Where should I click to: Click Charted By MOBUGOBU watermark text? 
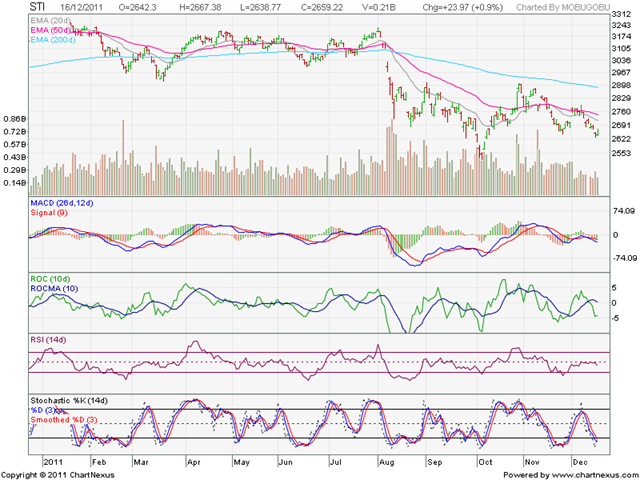coord(563,7)
